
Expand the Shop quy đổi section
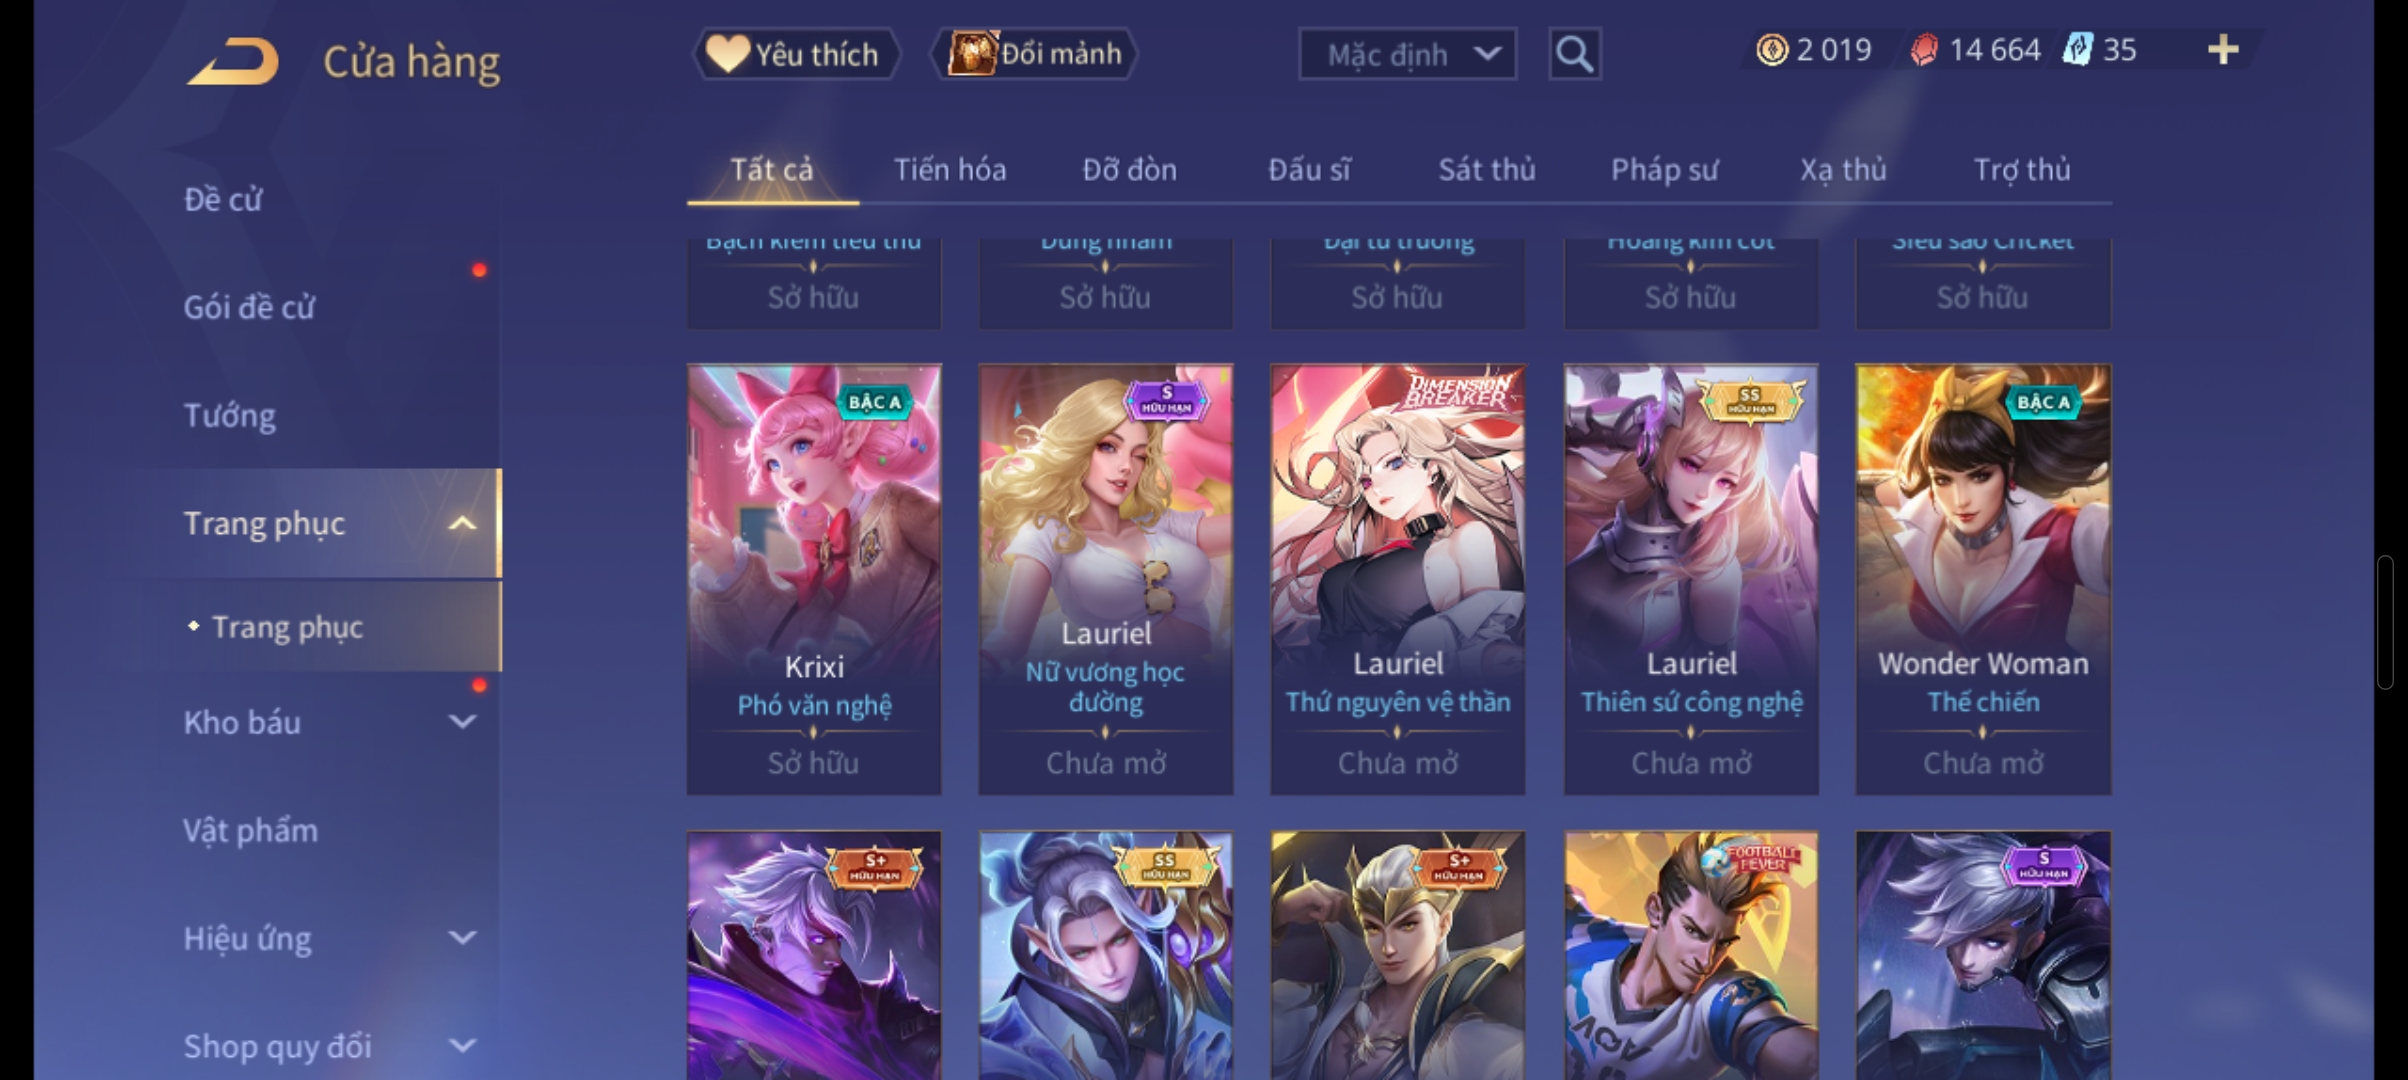(x=462, y=1046)
